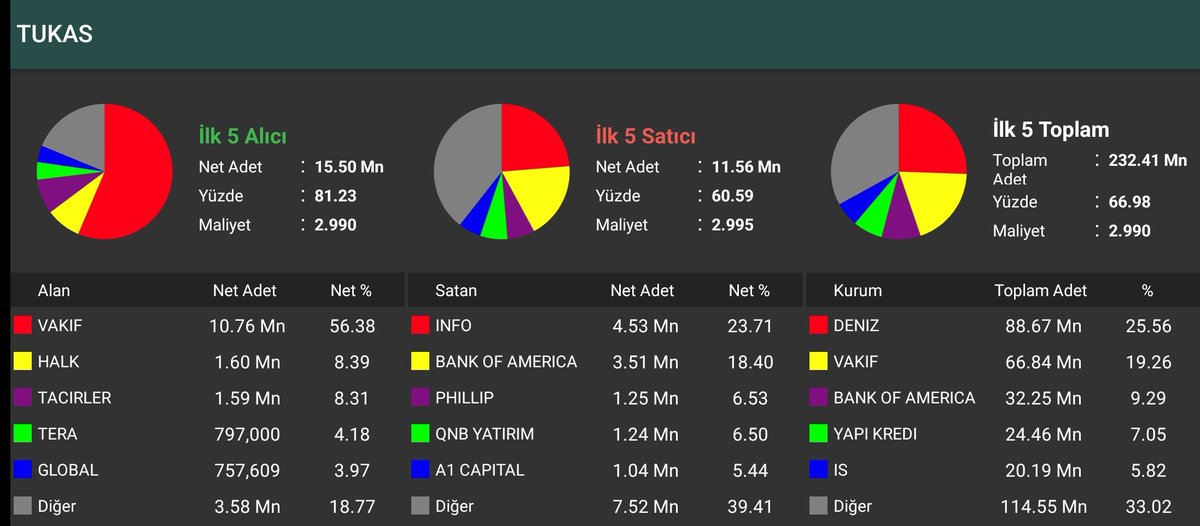
Task: Click the 56.38 net percent value
Action: (x=351, y=326)
